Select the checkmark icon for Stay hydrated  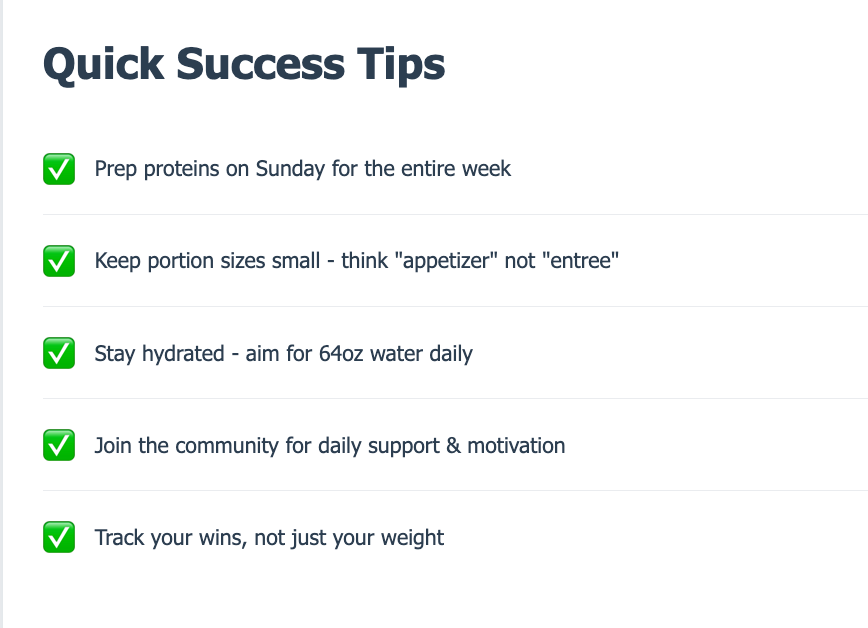click(x=59, y=353)
